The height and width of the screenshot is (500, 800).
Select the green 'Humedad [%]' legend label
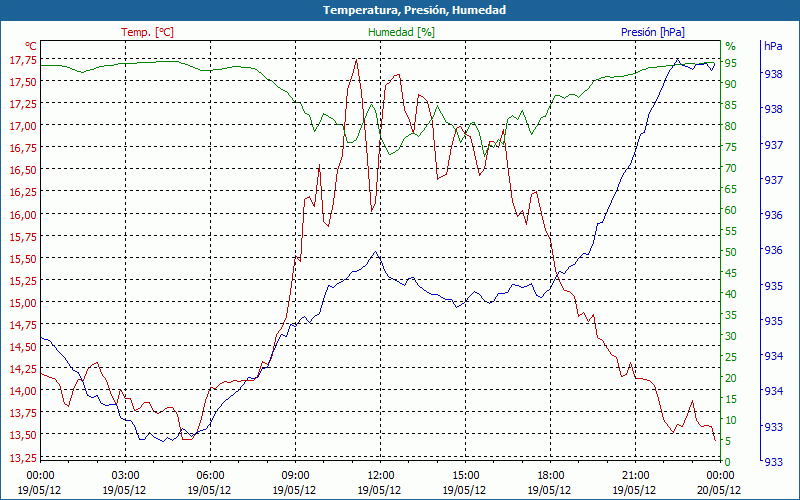[401, 32]
